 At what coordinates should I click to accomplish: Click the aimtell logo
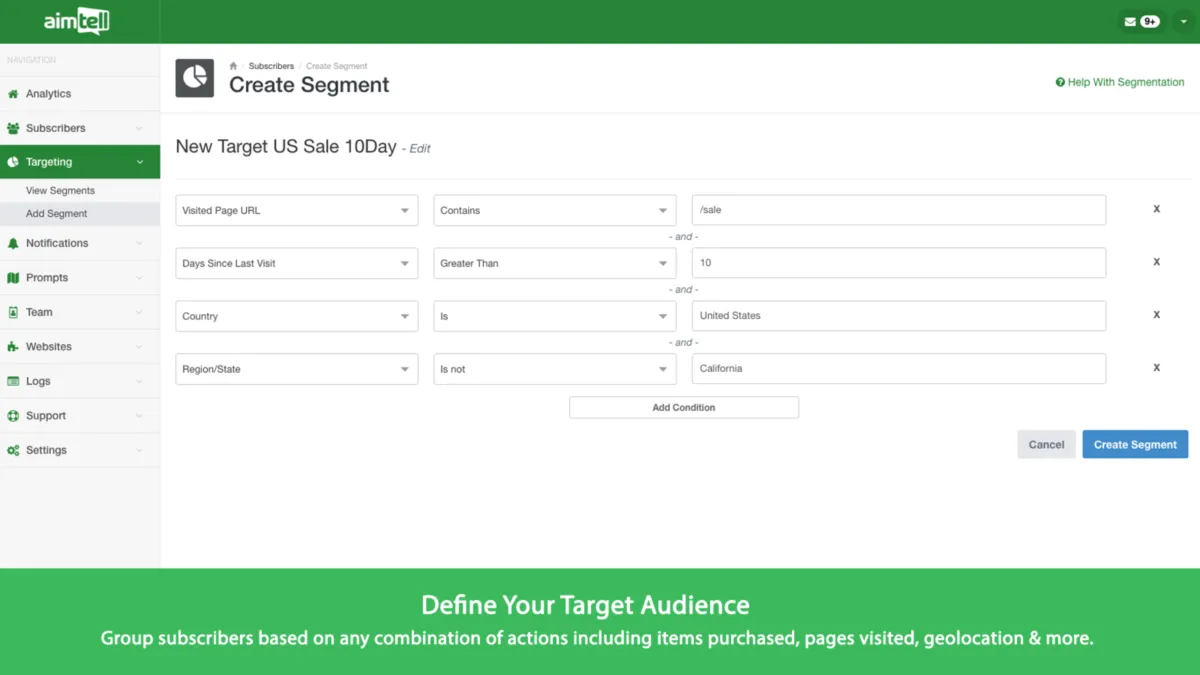coord(77,21)
